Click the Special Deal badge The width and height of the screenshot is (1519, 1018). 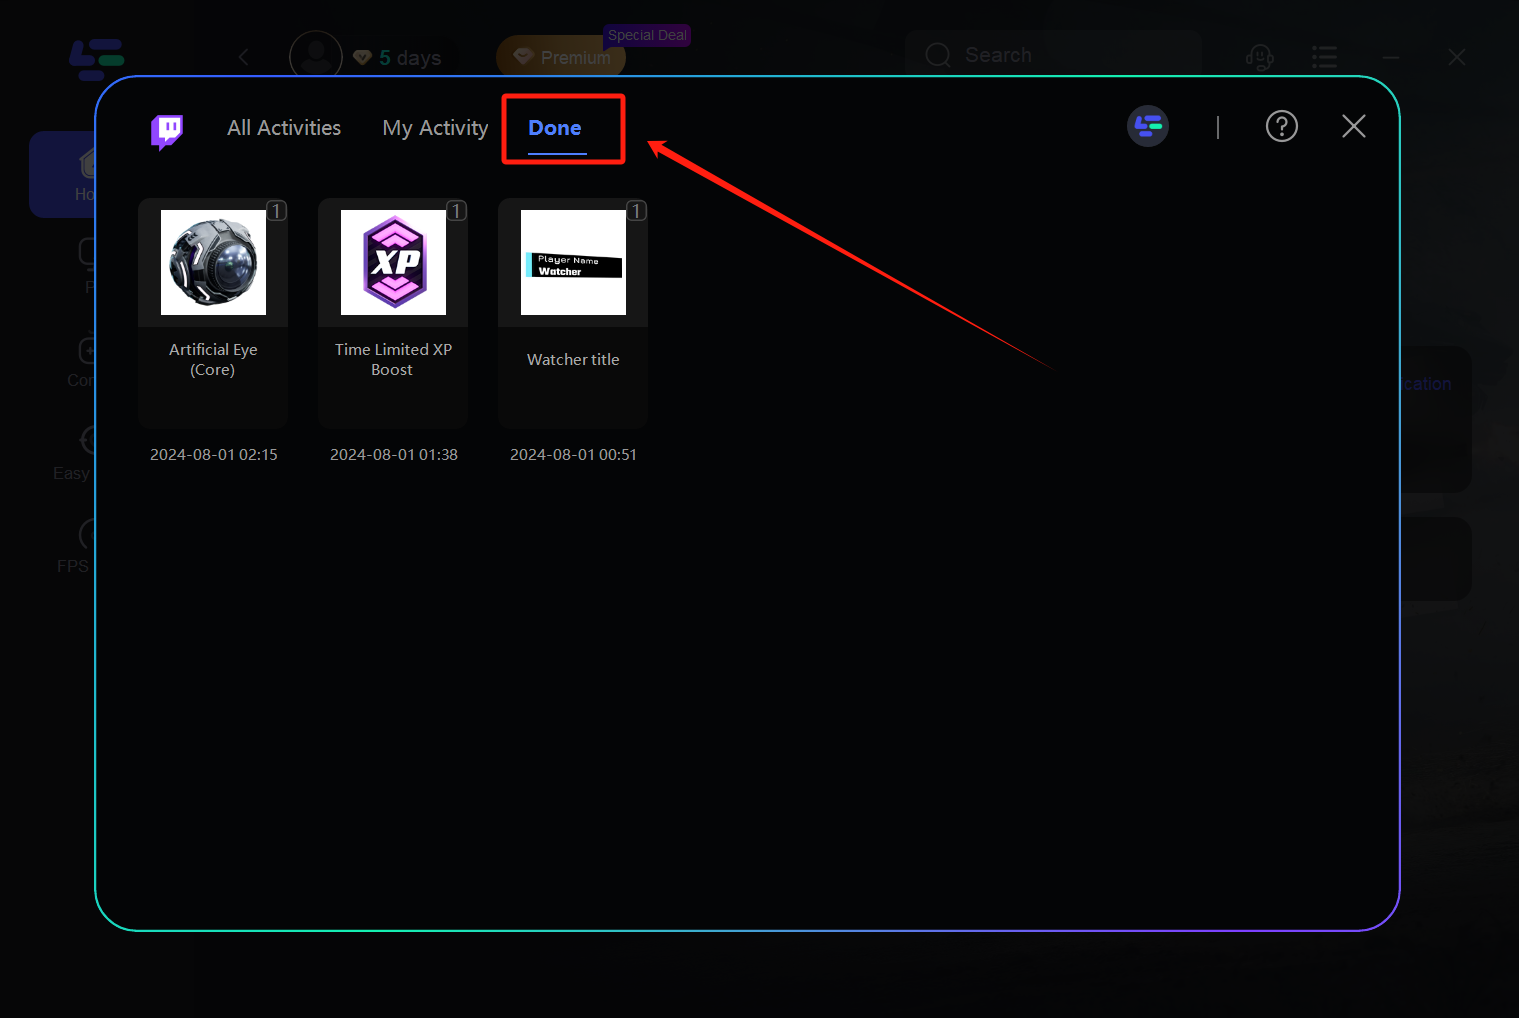point(647,35)
